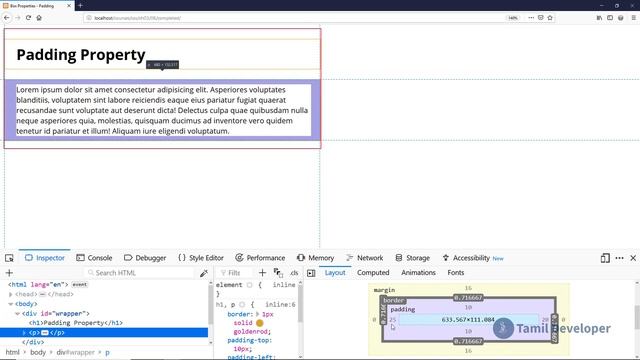Viewport: 640px width, 360px height.
Task: Toggle the three-pane inspector view
Action: [311, 273]
